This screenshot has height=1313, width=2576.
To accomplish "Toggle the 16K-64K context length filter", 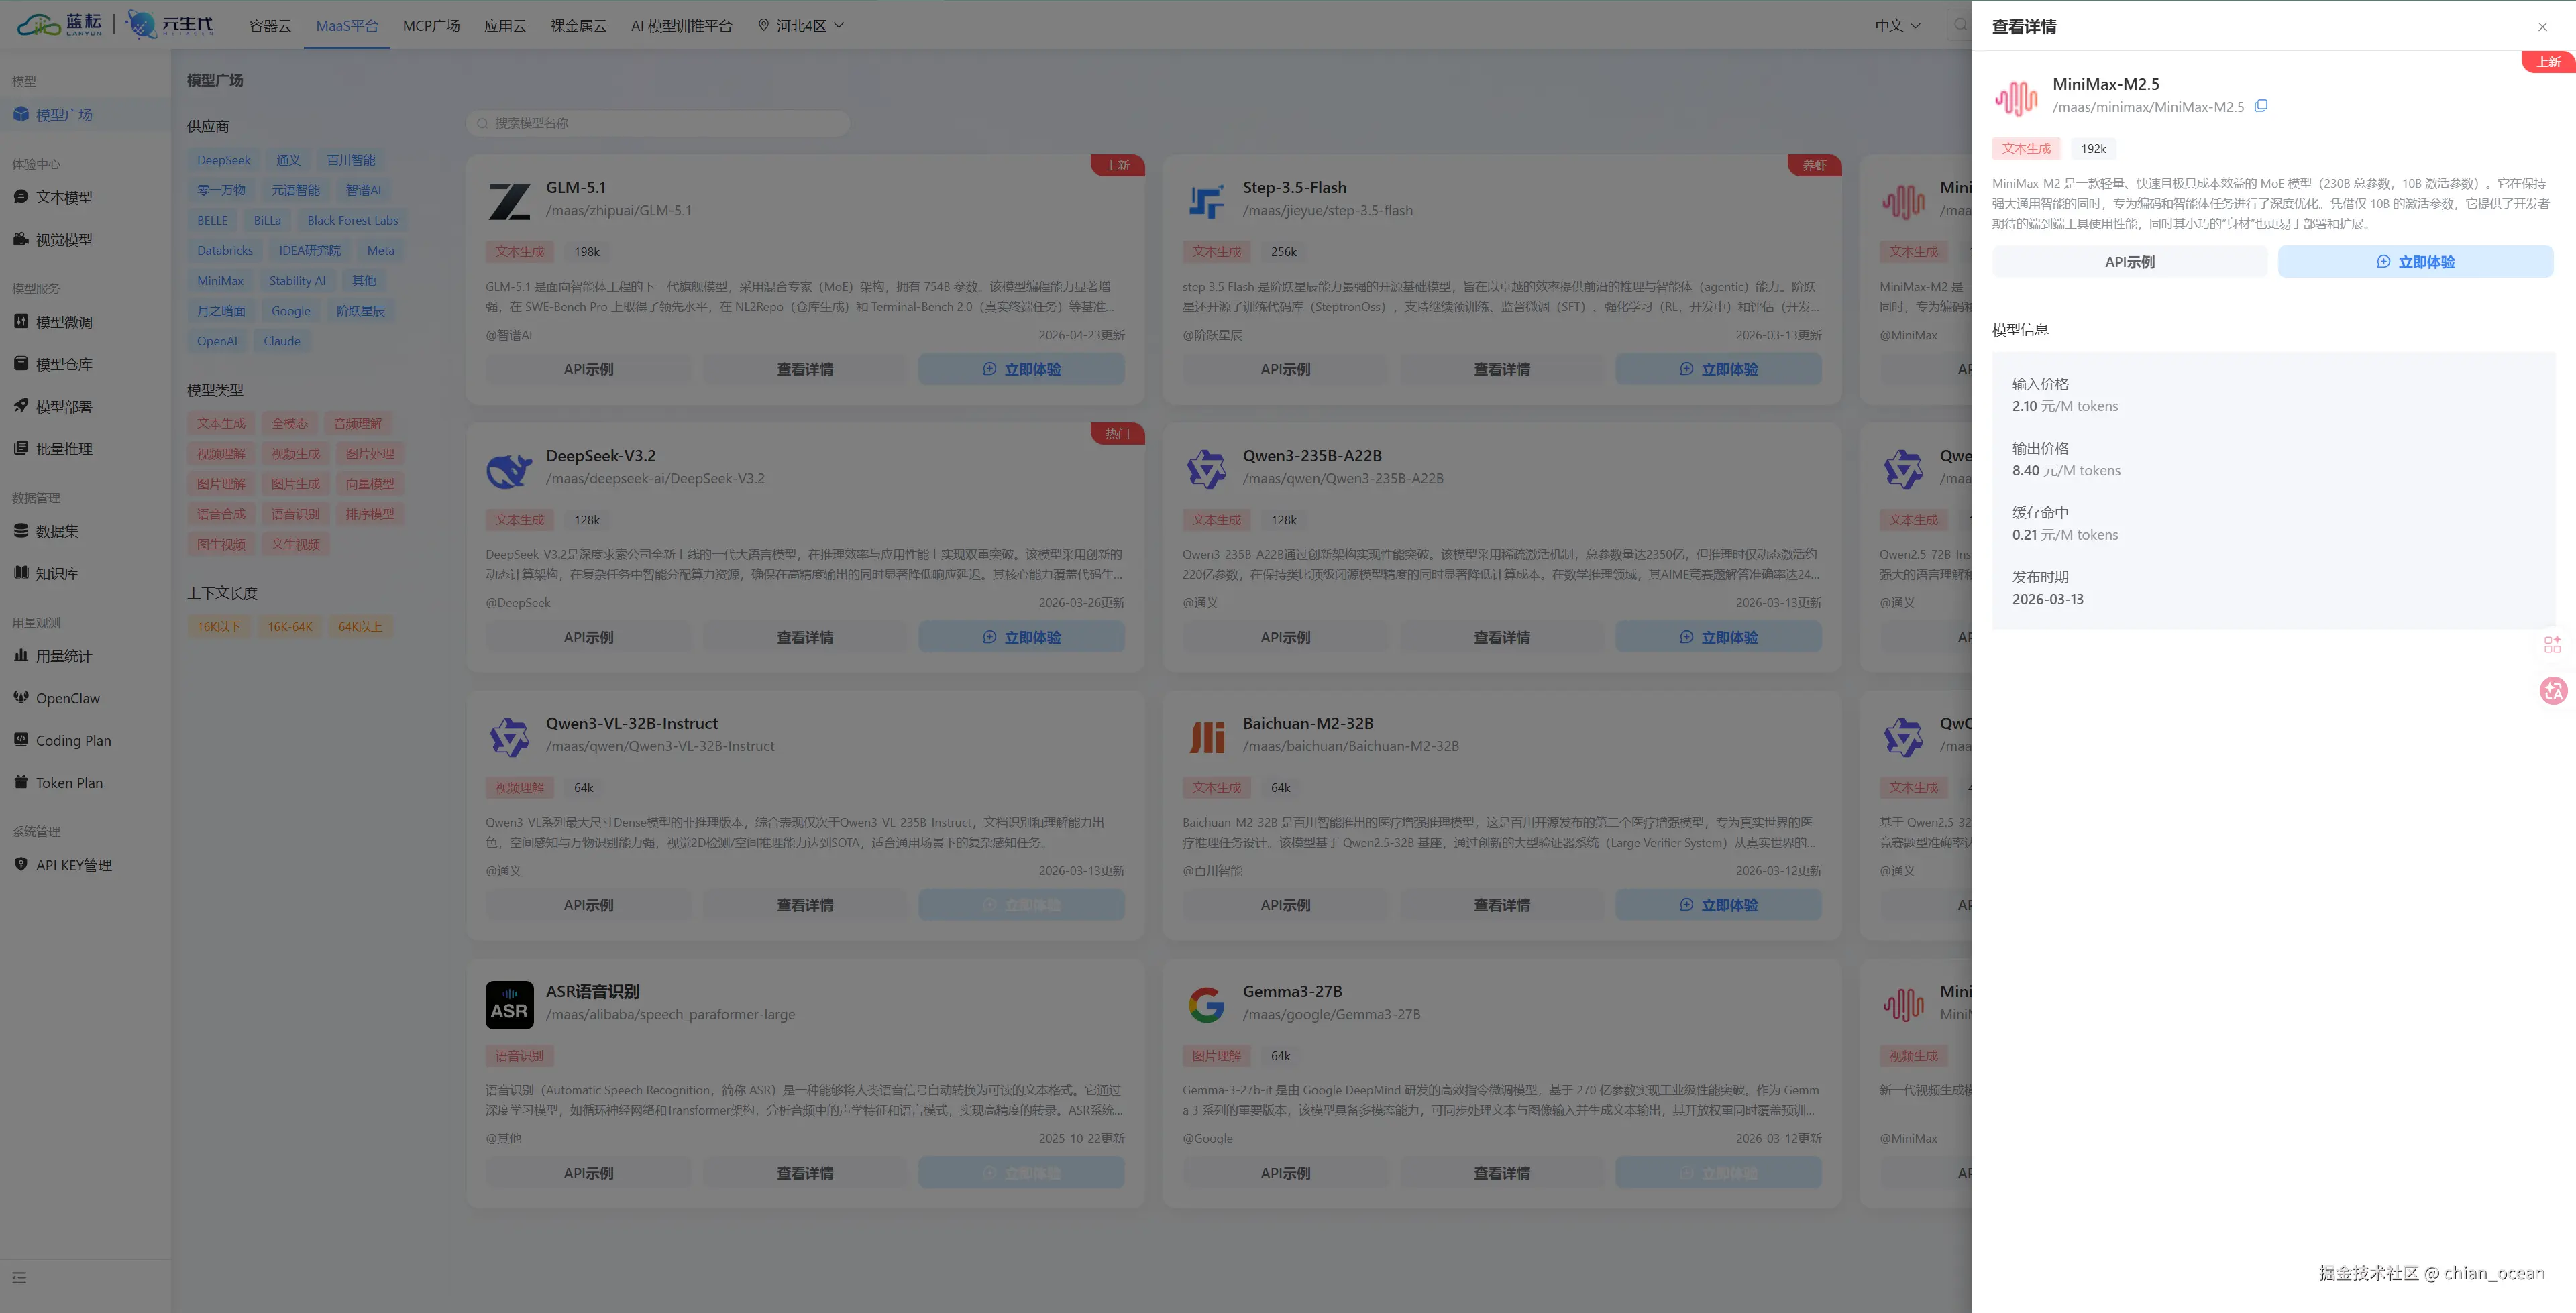I will pos(290,627).
